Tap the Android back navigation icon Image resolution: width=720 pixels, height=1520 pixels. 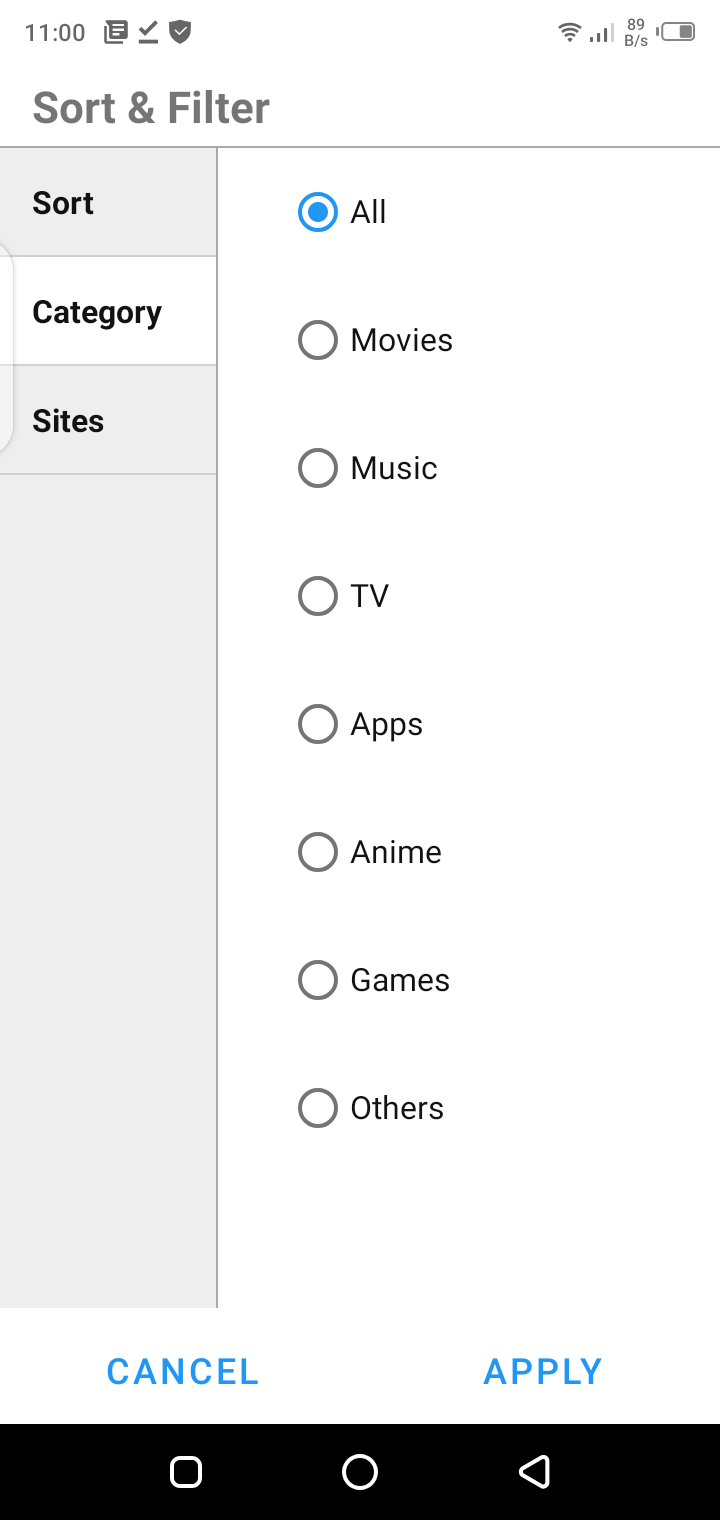click(x=535, y=1471)
